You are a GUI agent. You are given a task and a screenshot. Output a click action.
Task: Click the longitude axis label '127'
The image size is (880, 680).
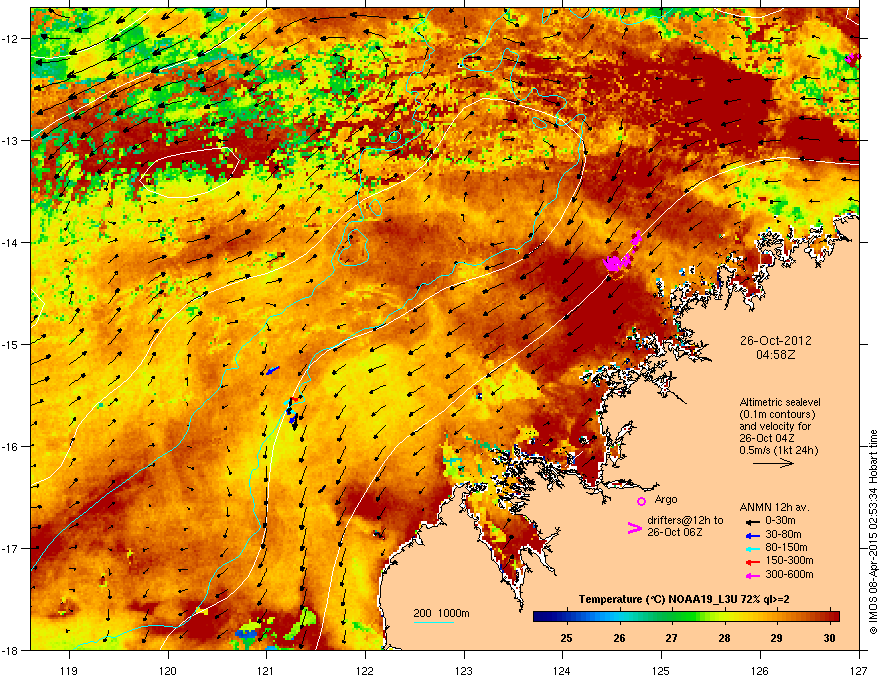(x=859, y=671)
